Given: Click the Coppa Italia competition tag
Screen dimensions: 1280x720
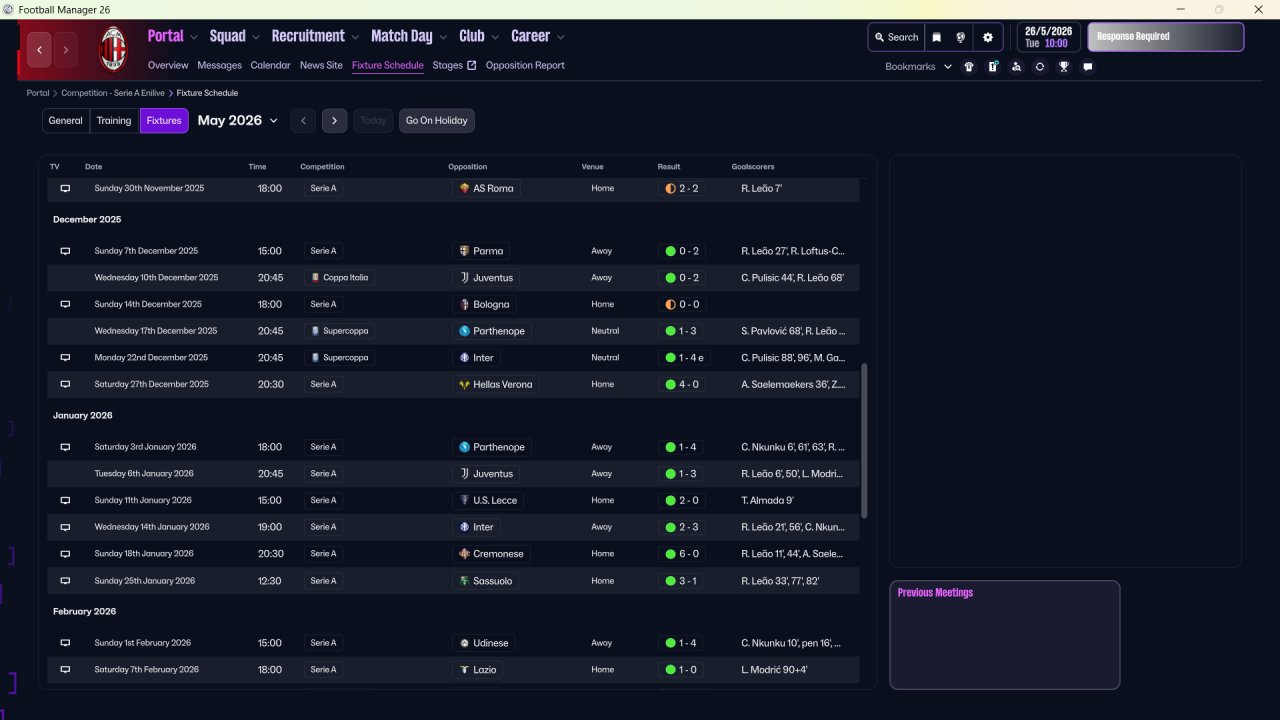Looking at the screenshot, I should pos(339,278).
